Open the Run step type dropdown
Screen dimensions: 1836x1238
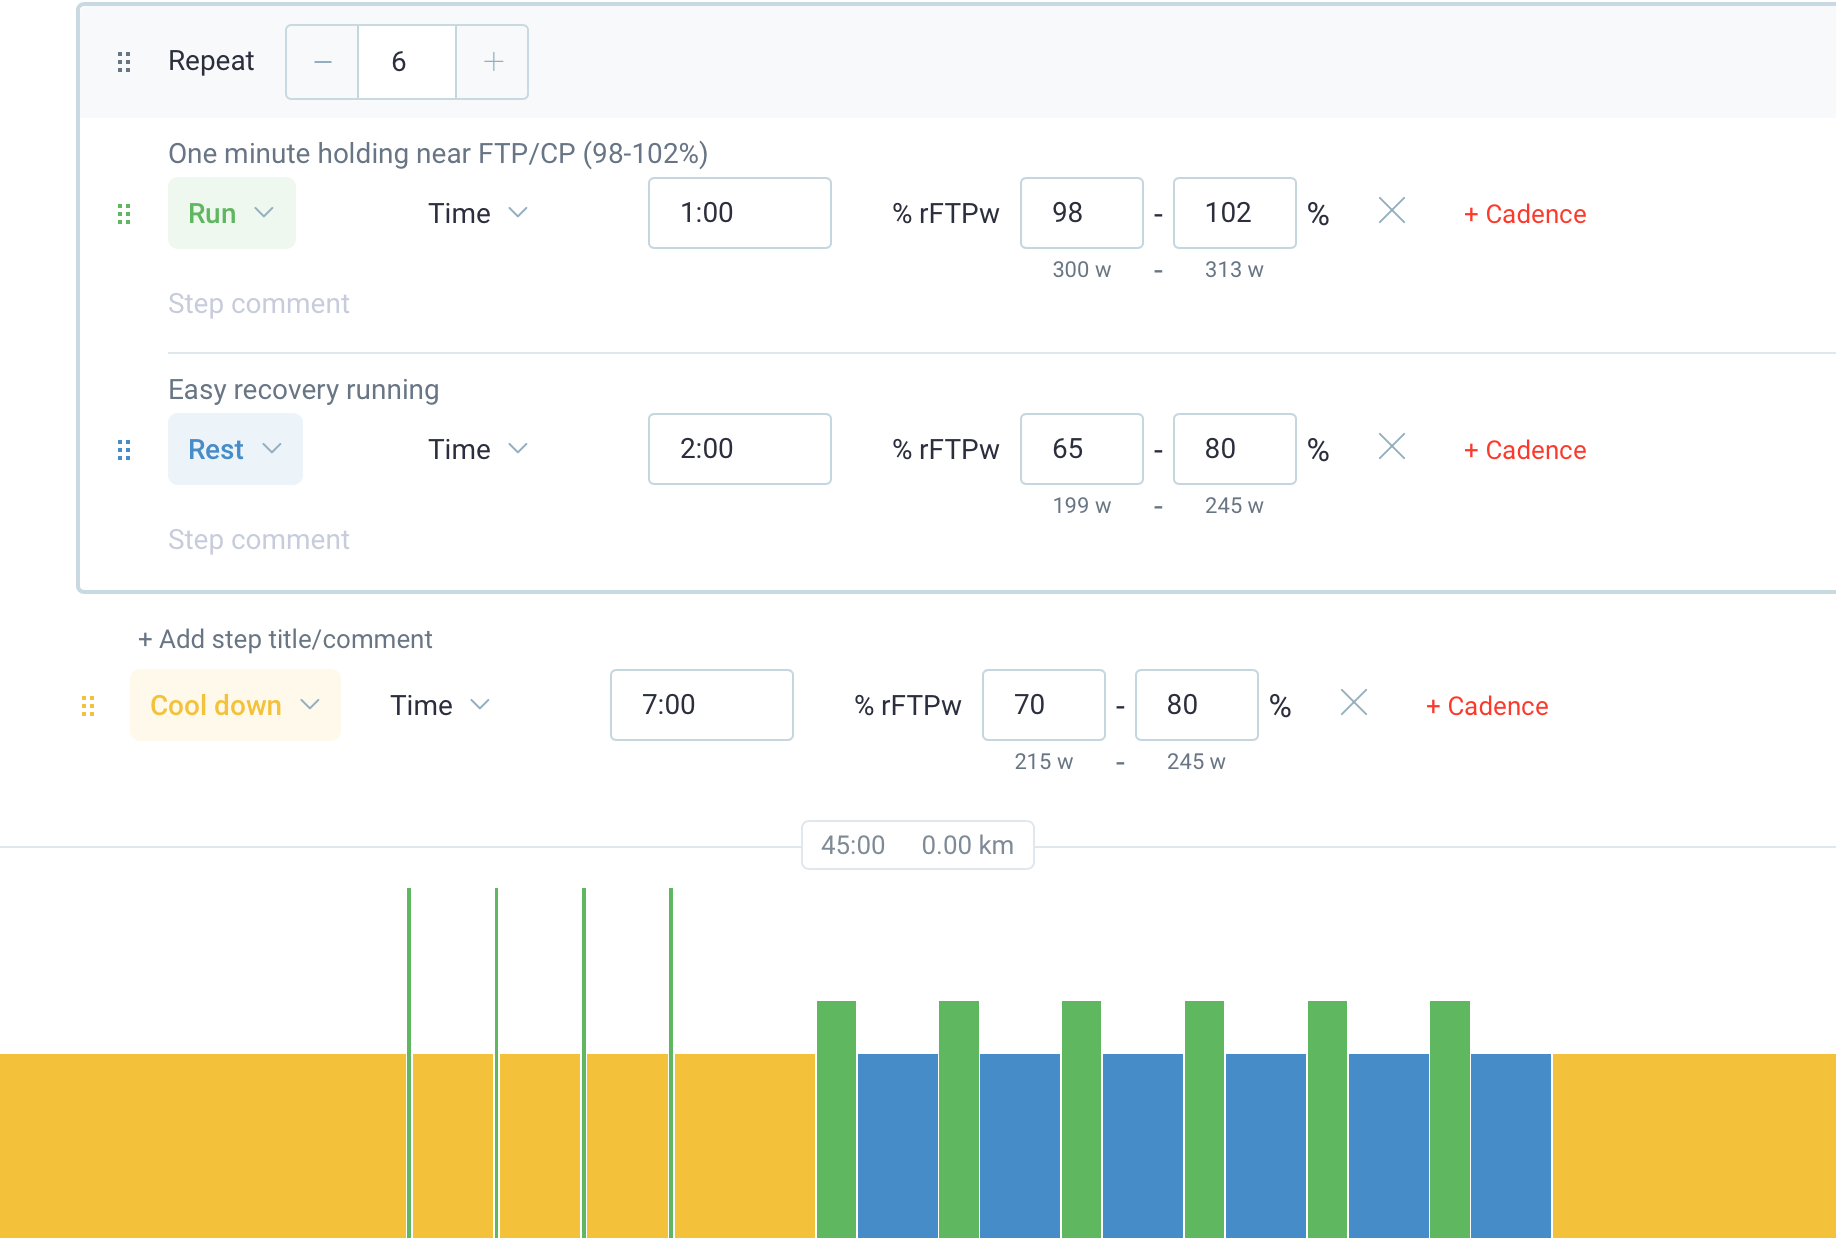[231, 214]
